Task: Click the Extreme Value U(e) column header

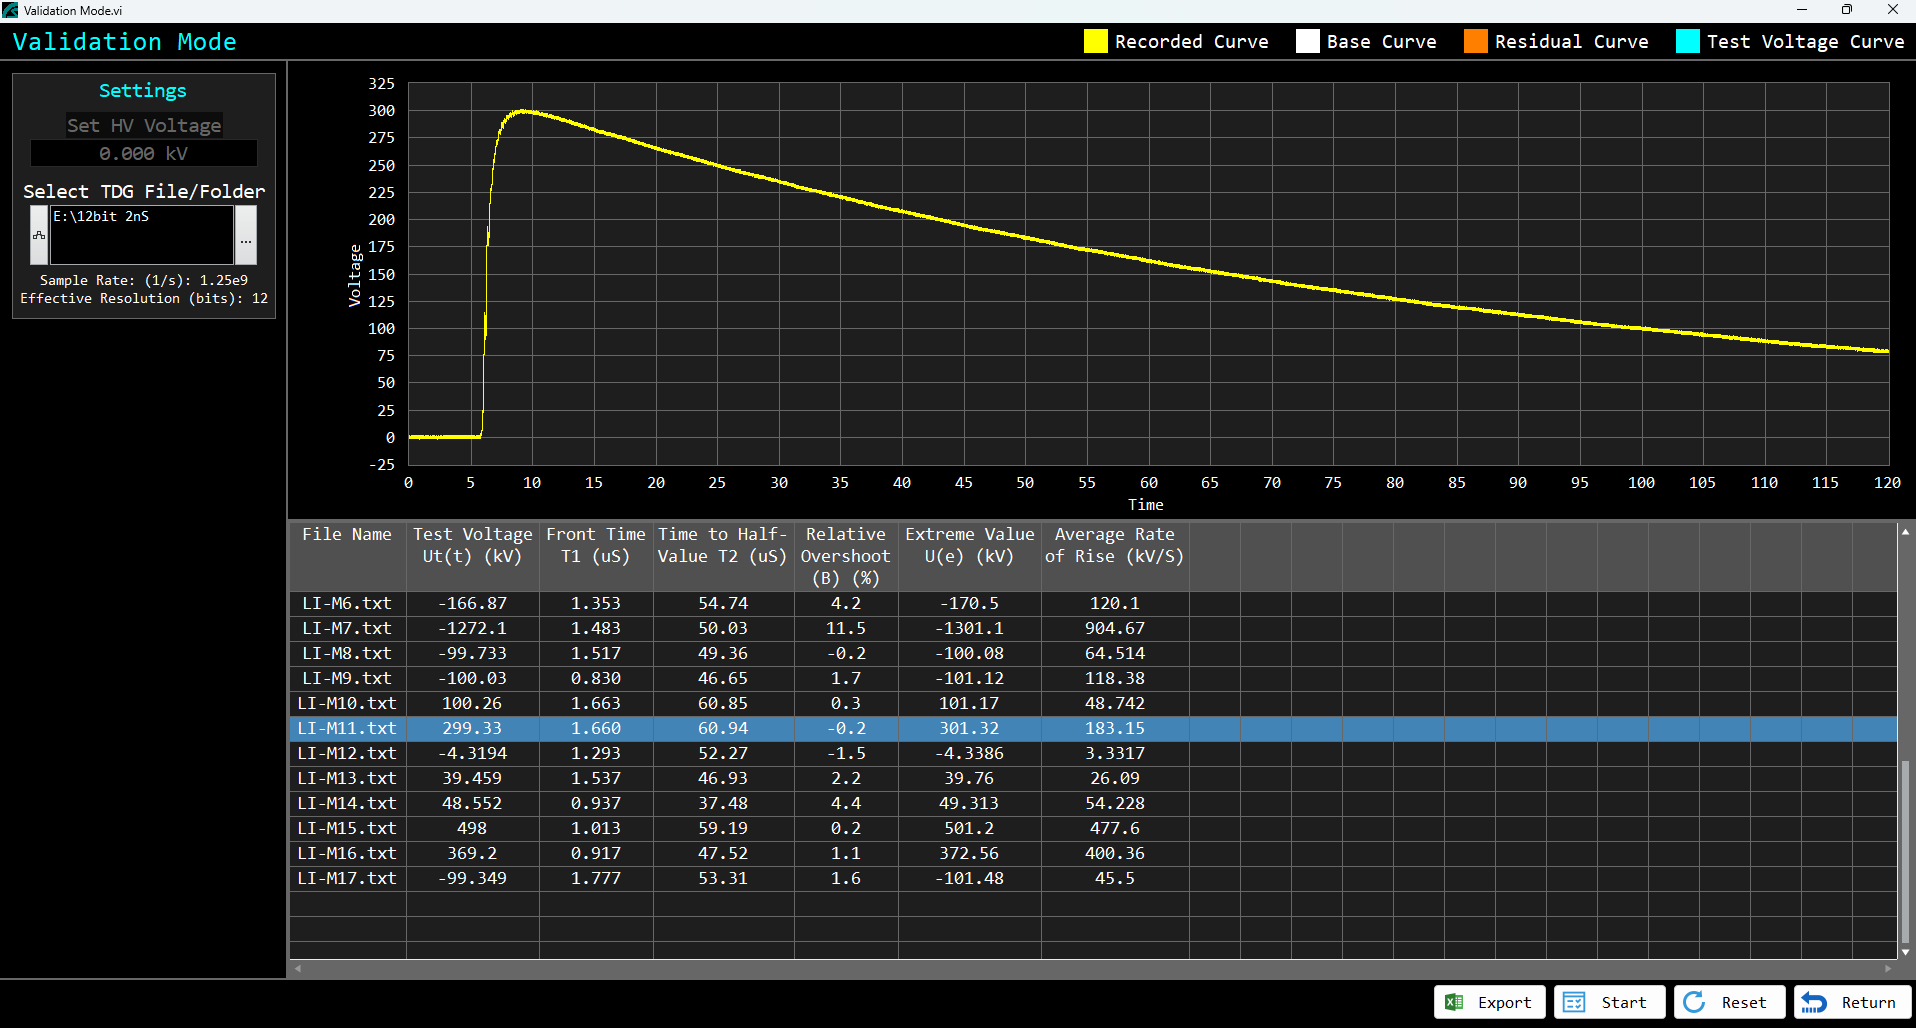Action: tap(969, 556)
